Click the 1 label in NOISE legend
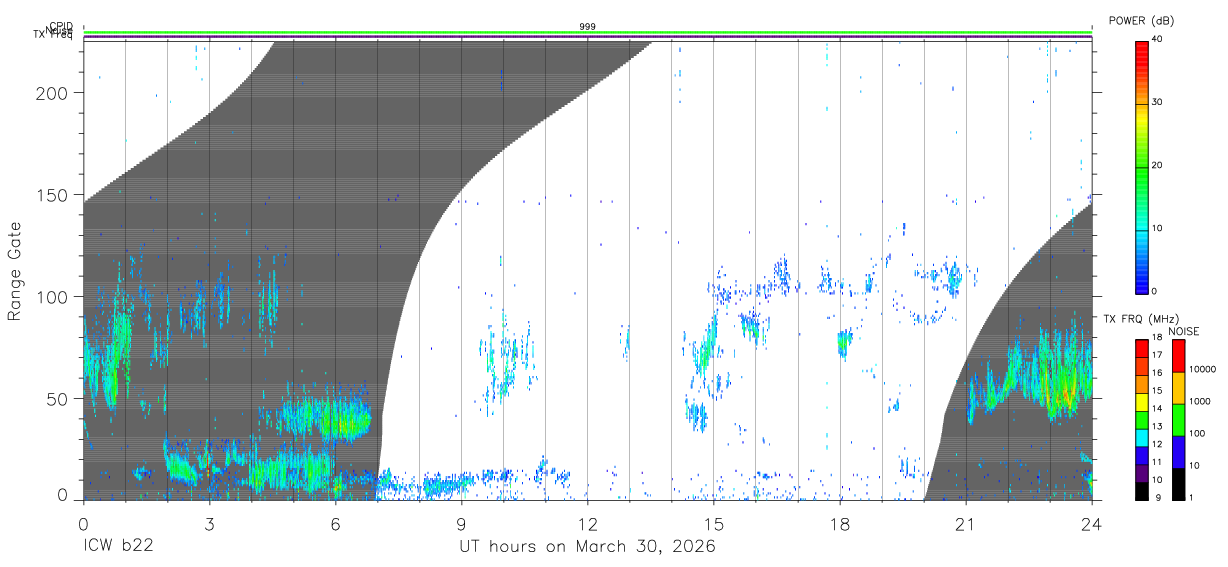Image resolution: width=1228 pixels, height=567 pixels. 1191,497
